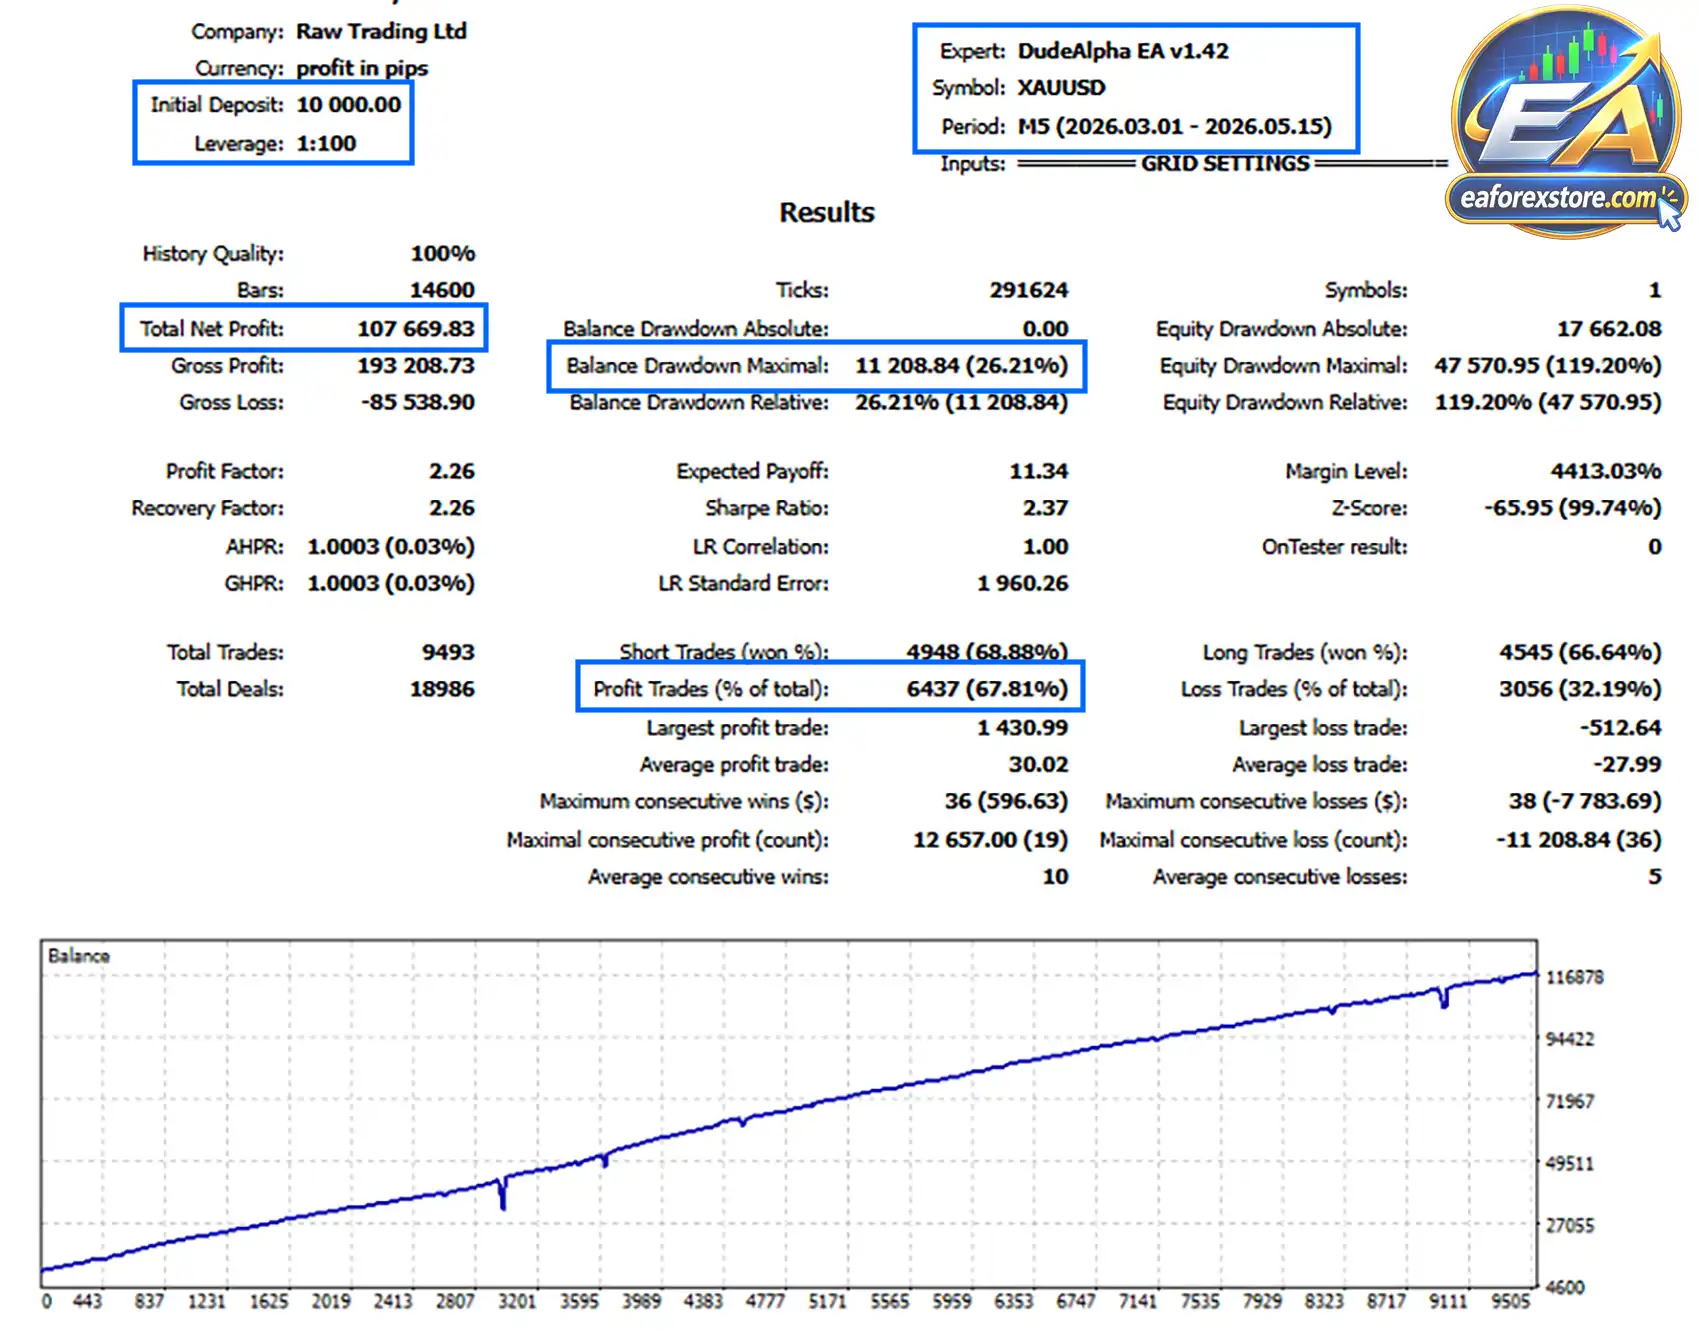
Task: Select the History Quality value 100%
Action: click(x=443, y=253)
